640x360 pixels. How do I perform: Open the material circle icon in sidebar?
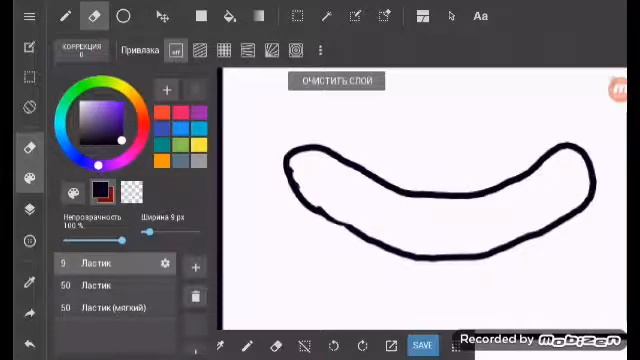coord(29,241)
